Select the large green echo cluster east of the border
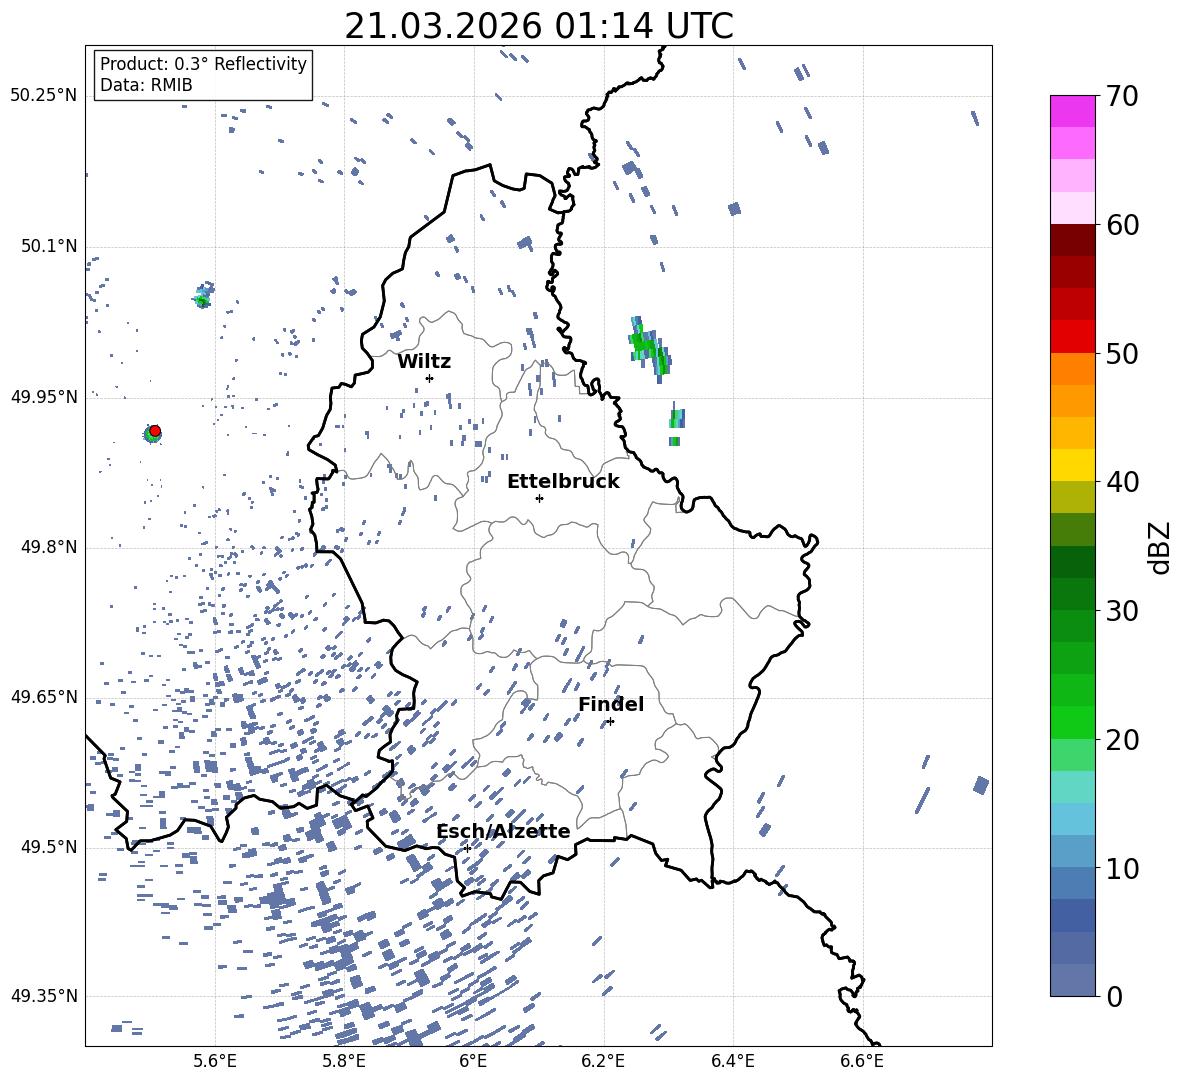Viewport: 1184px width, 1081px height. (x=647, y=347)
